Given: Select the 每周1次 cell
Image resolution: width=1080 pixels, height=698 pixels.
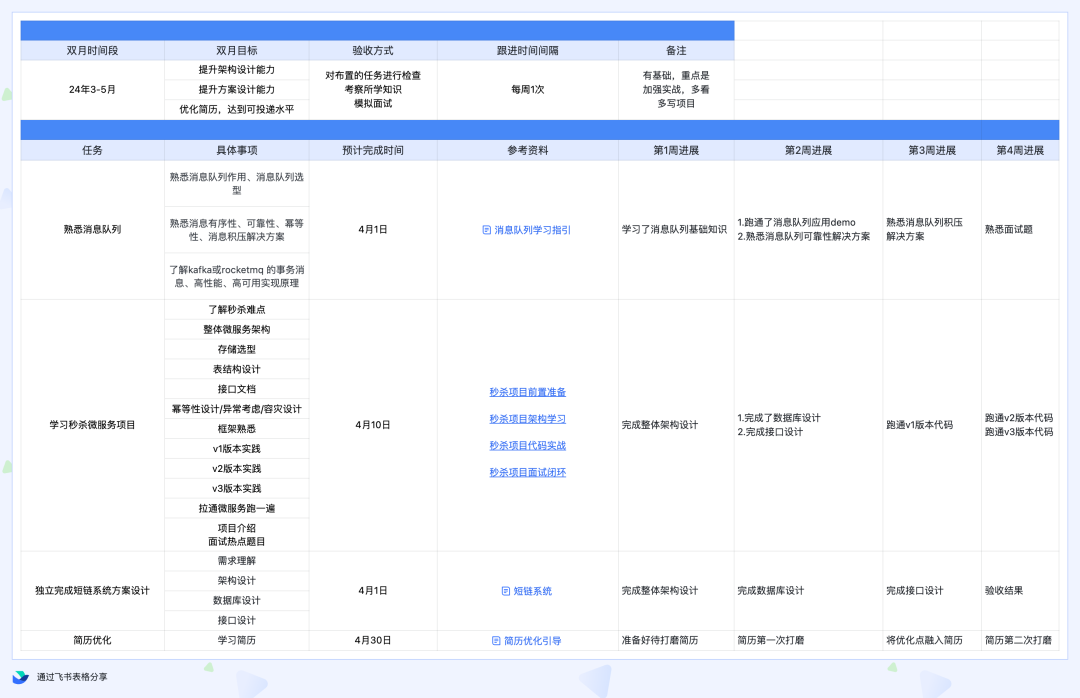Looking at the screenshot, I should (528, 90).
